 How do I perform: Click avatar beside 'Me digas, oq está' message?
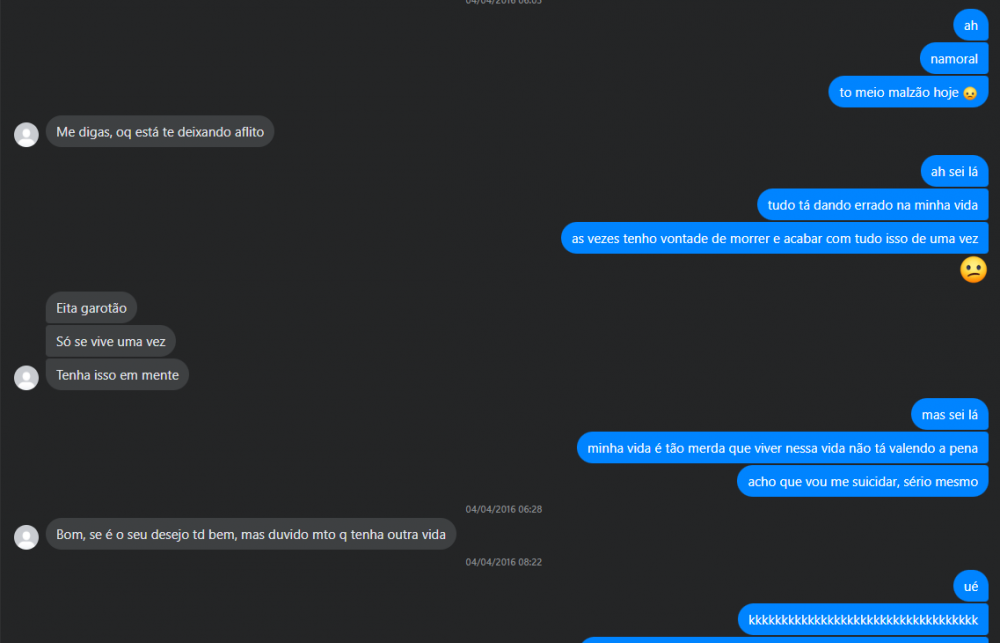tap(26, 135)
